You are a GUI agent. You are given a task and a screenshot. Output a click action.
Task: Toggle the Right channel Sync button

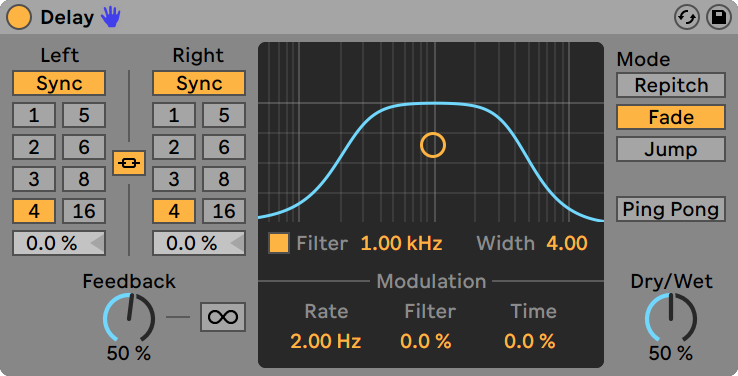pyautogui.click(x=199, y=83)
